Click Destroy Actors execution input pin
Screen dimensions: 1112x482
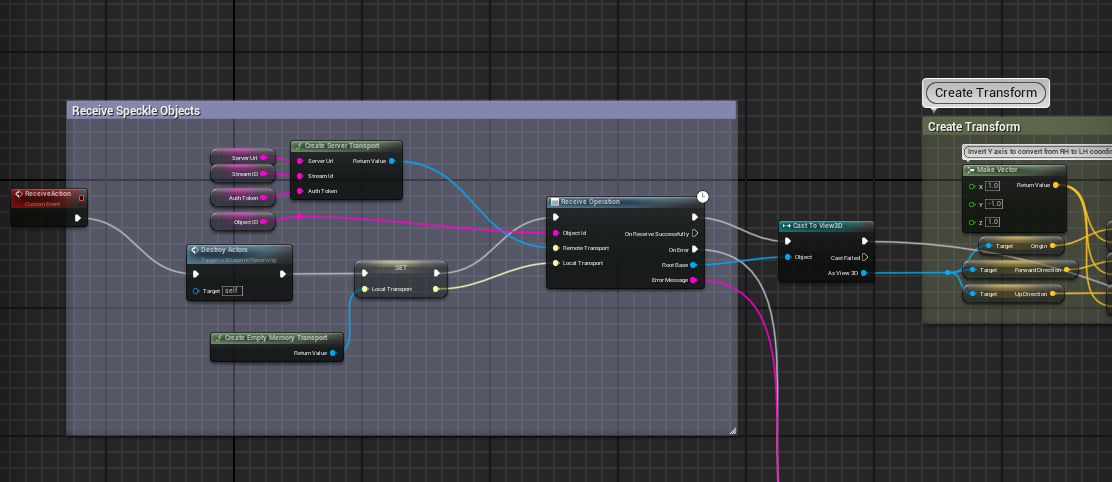point(196,274)
